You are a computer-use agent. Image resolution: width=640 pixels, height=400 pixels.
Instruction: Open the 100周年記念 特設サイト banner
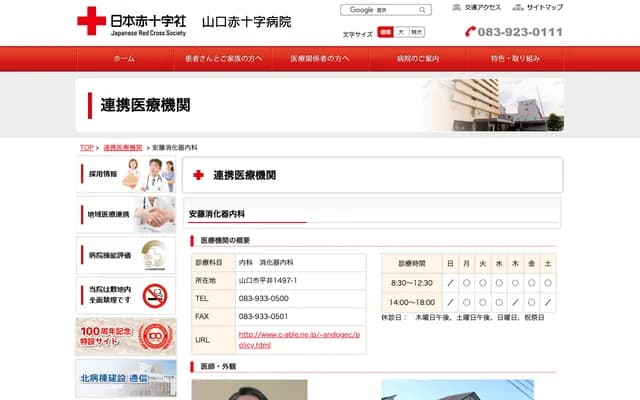[126, 337]
